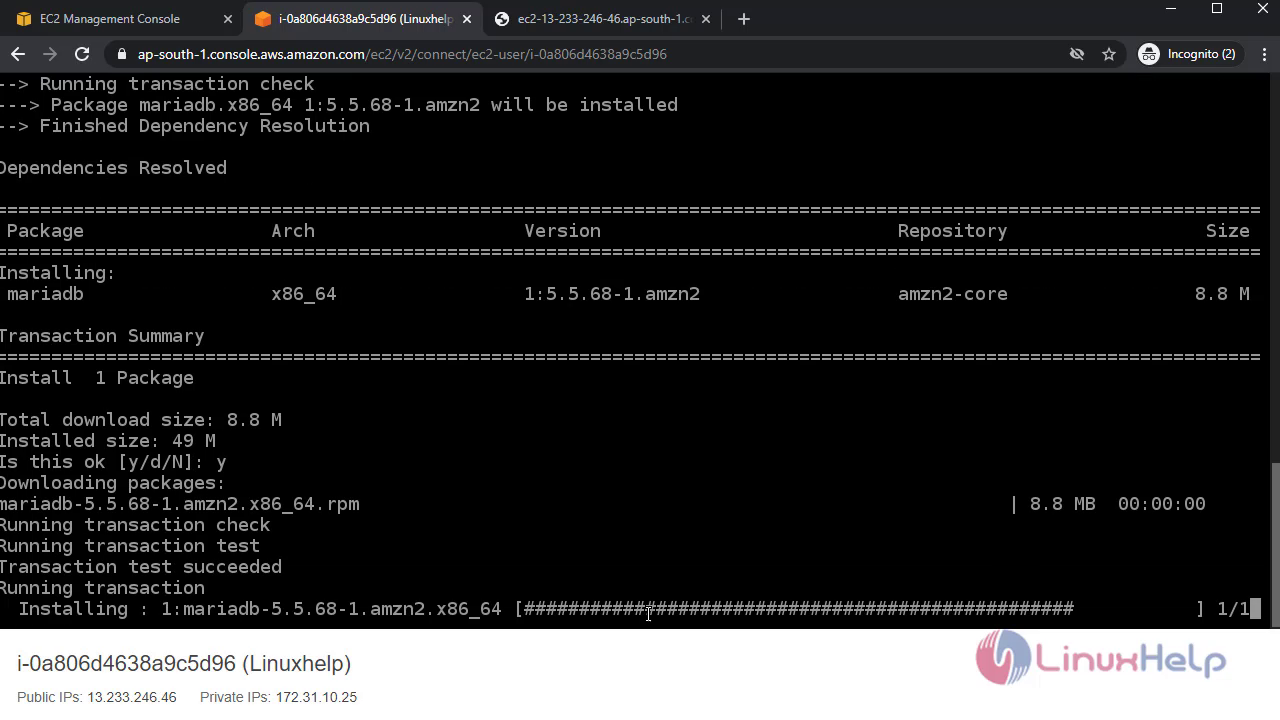Go forward to the next page
The height and width of the screenshot is (720, 1280).
(x=50, y=54)
